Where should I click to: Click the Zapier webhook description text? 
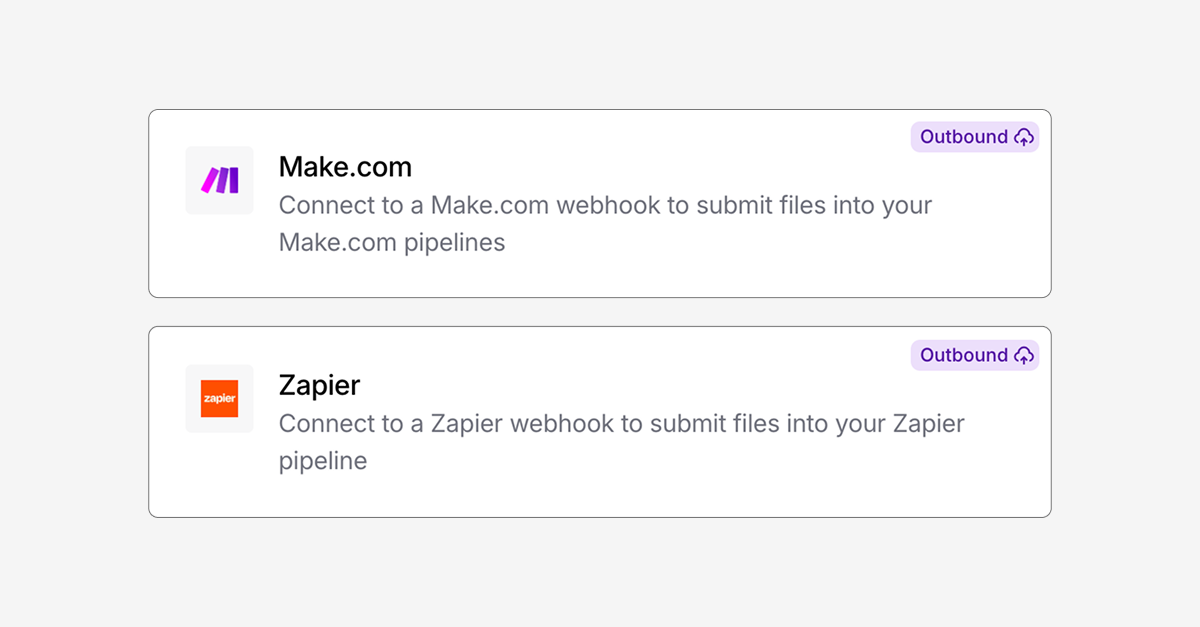click(622, 442)
